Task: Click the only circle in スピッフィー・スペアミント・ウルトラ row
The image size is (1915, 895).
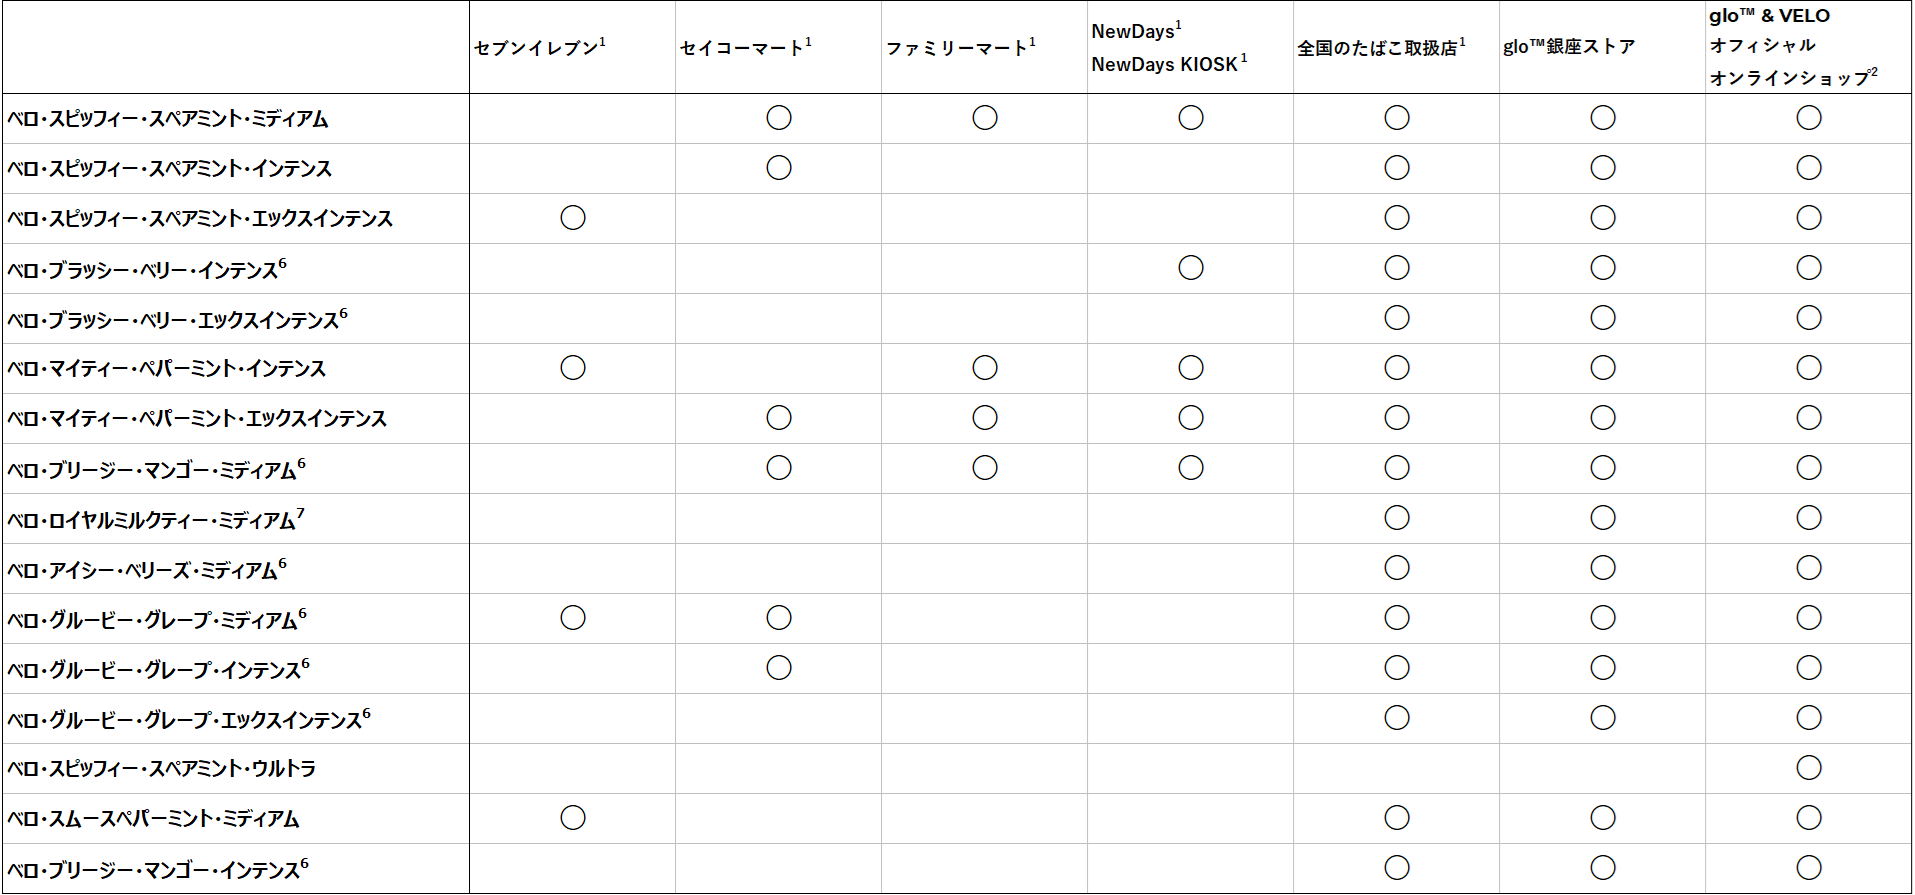Action: (x=1809, y=768)
